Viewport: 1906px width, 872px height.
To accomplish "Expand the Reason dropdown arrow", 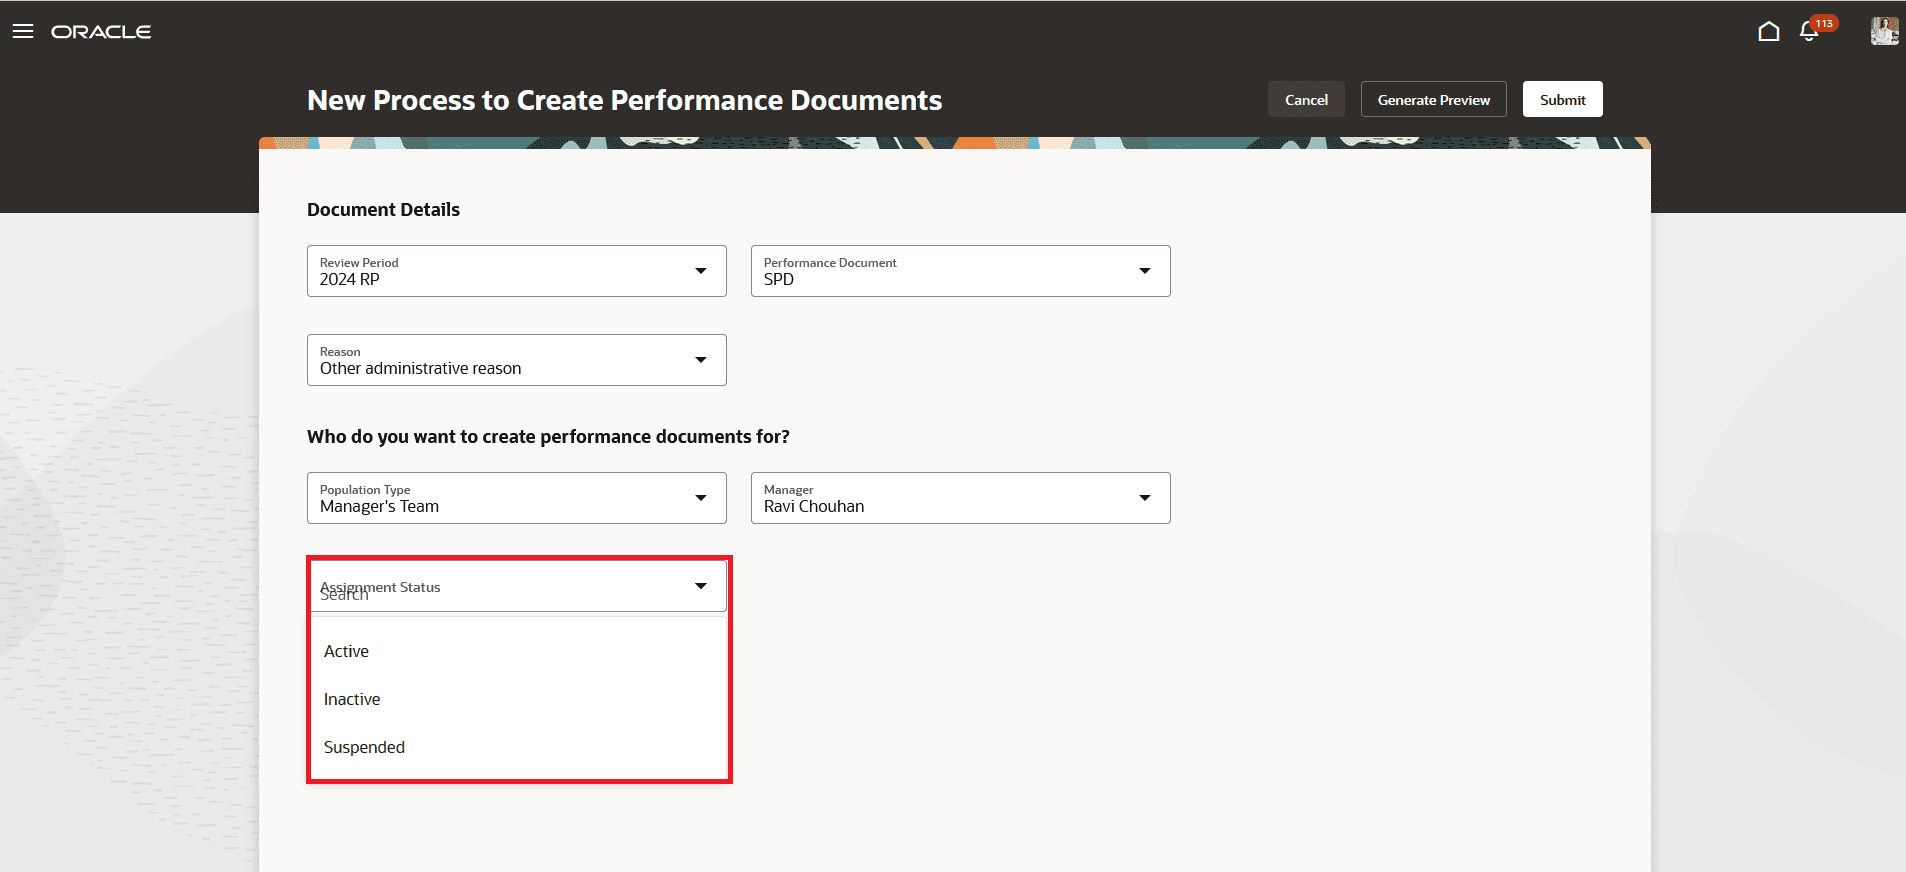I will 701,360.
